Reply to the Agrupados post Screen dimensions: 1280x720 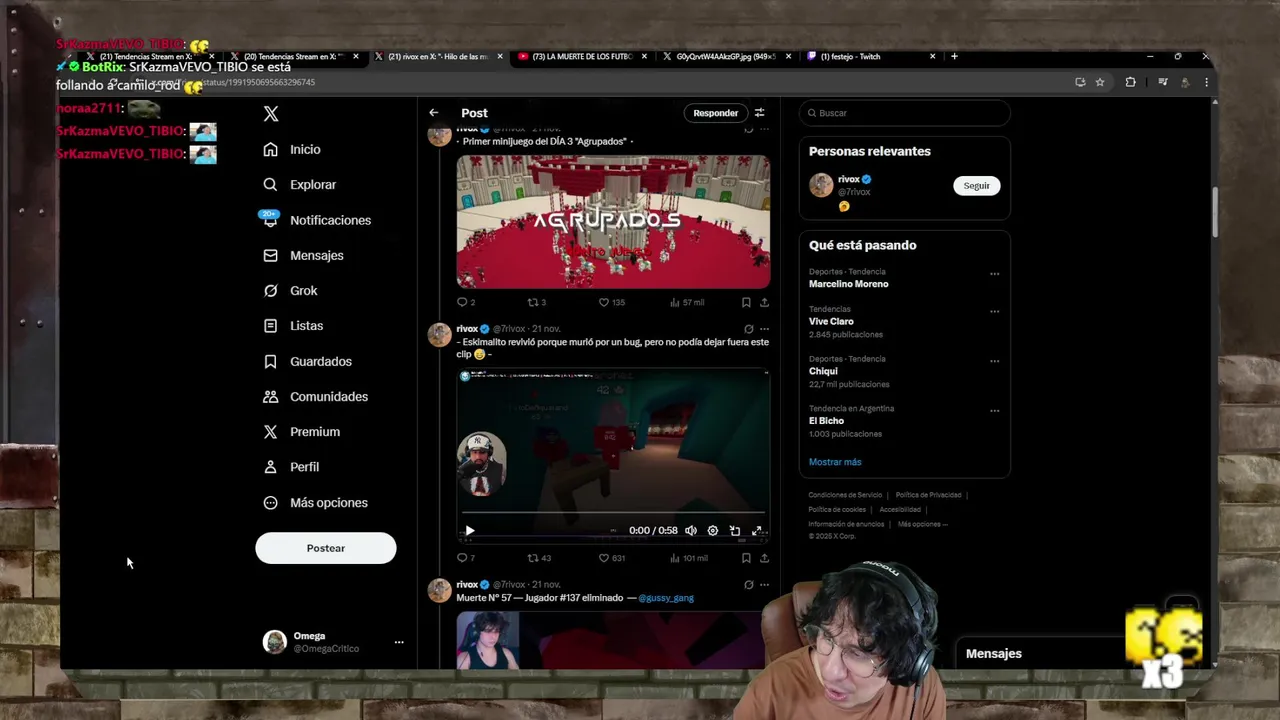466,302
